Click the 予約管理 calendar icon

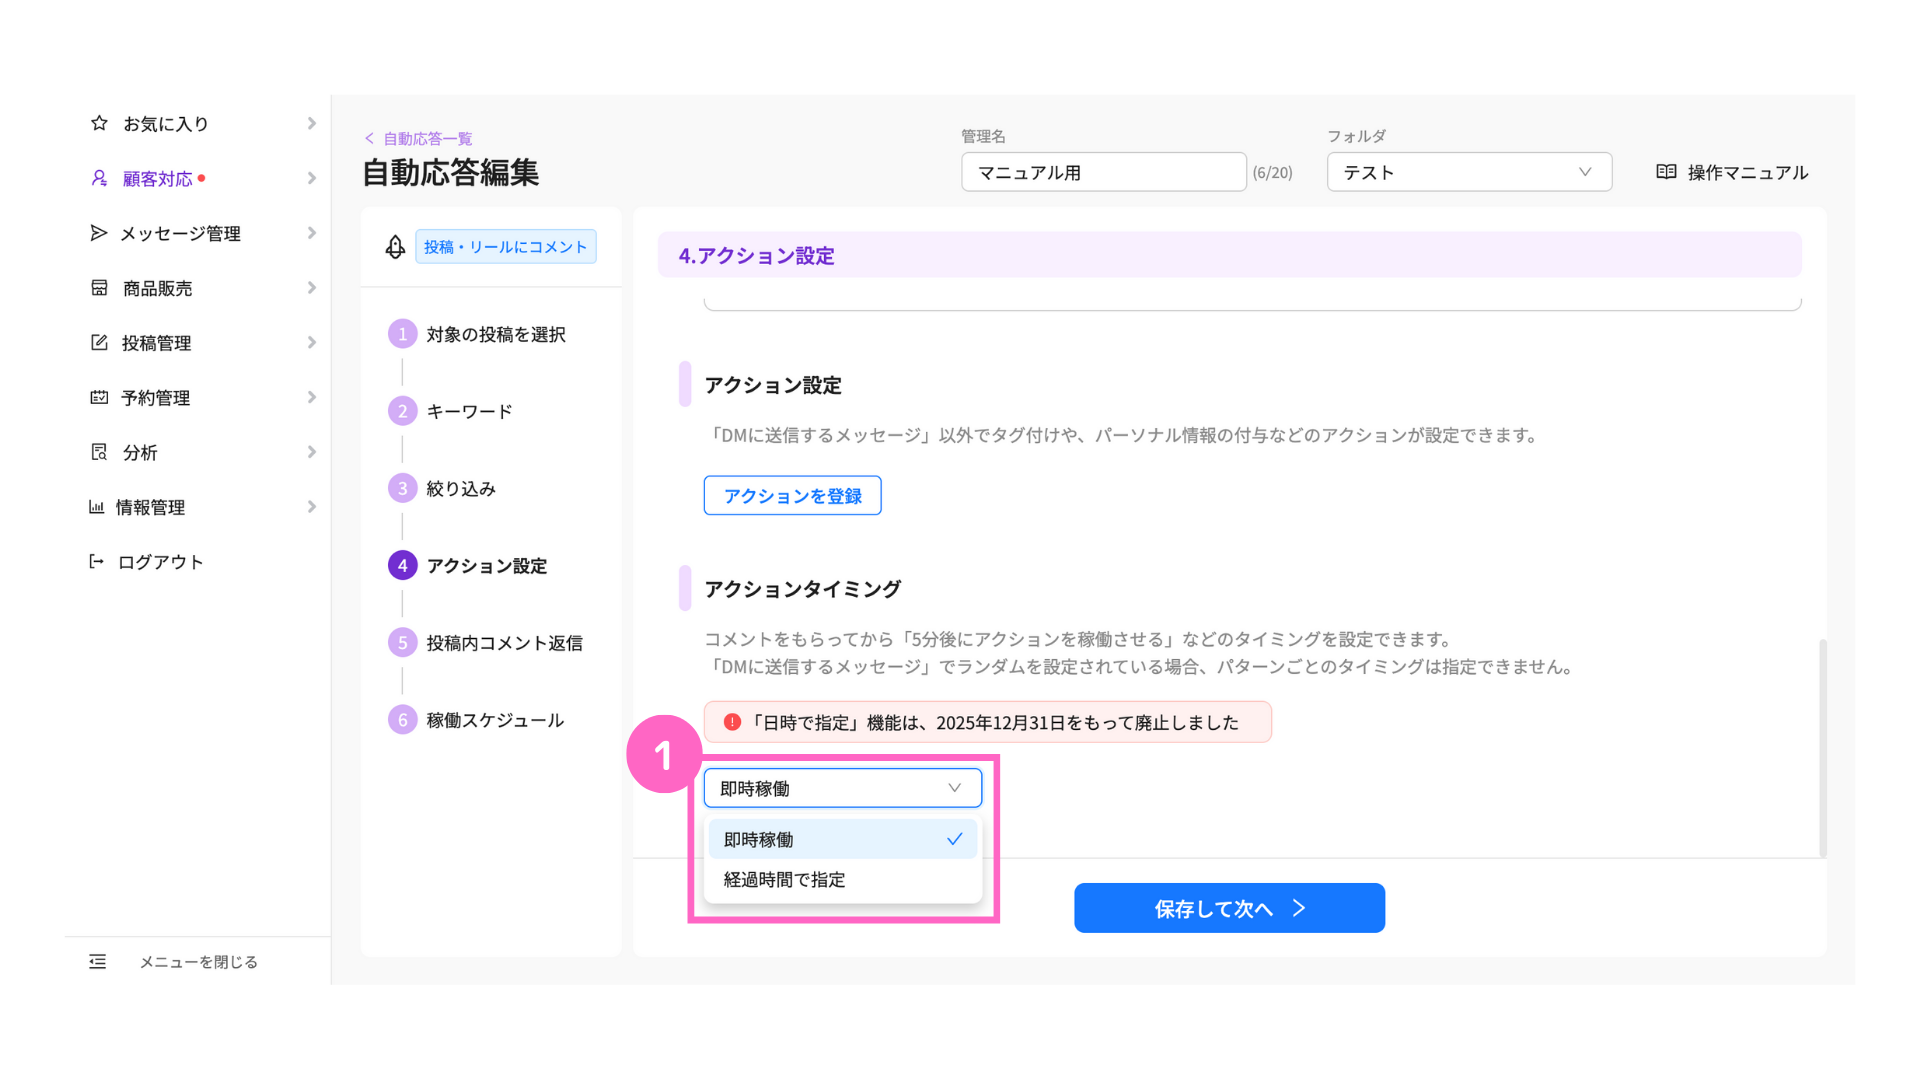99,397
